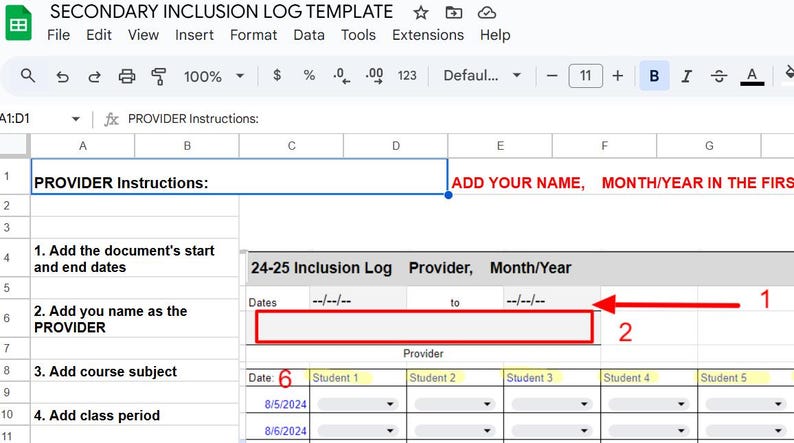Open the zoom level dropdown 100%
The height and width of the screenshot is (443, 794).
click(x=214, y=76)
